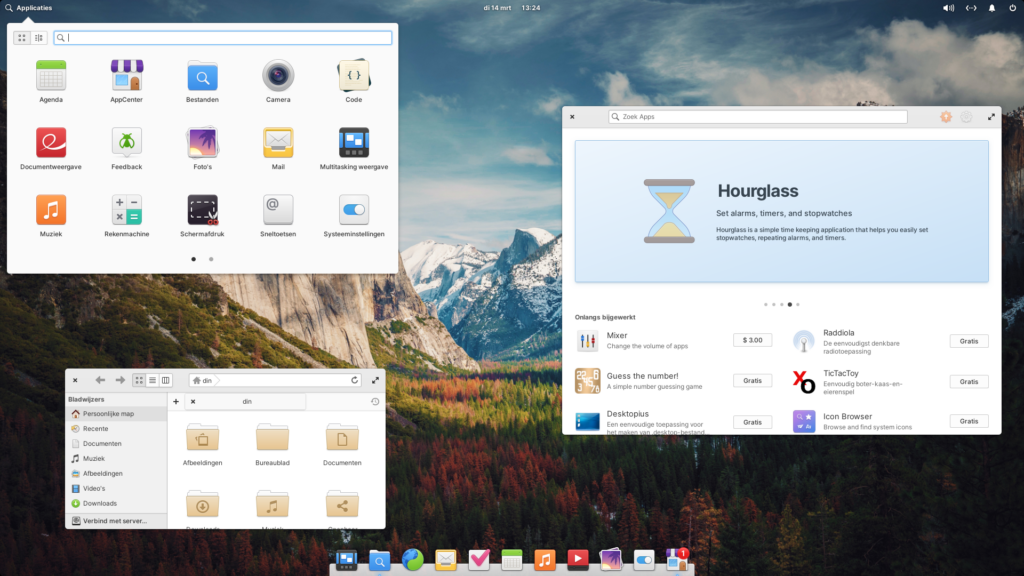The height and width of the screenshot is (576, 1024).
Task: Switch Files to column view
Action: pyautogui.click(x=164, y=380)
